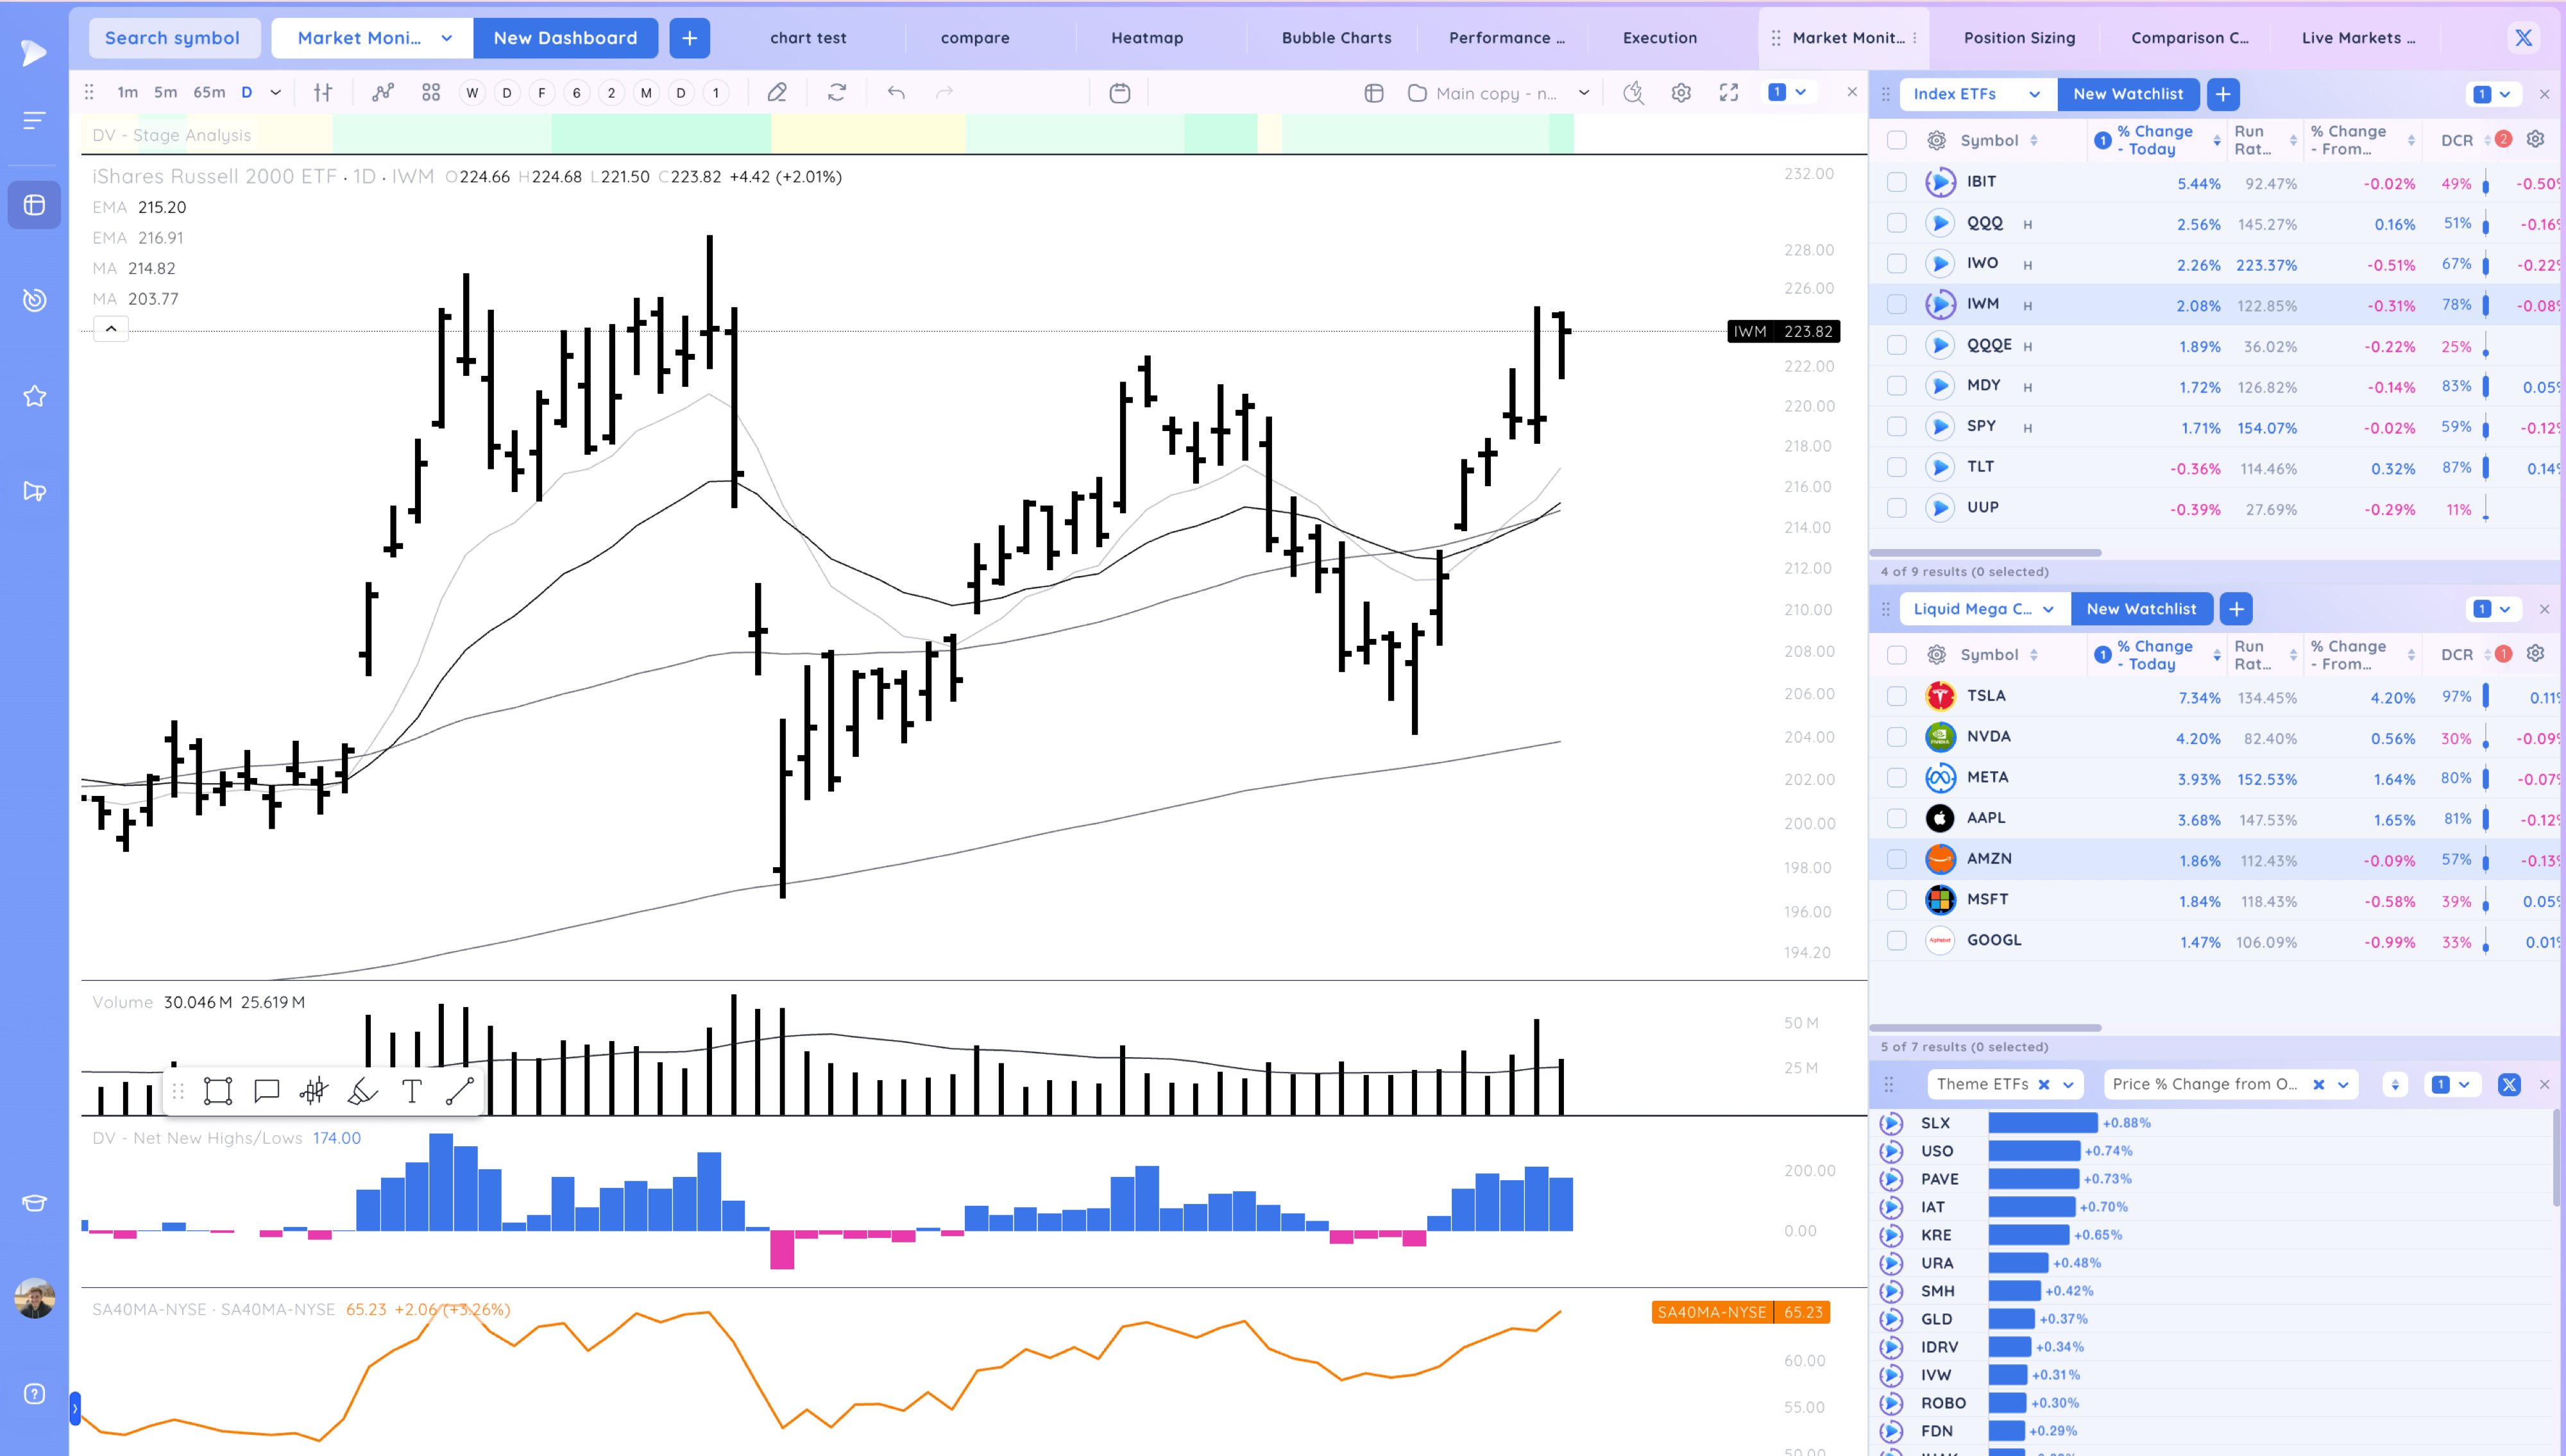Image resolution: width=2566 pixels, height=1456 pixels.
Task: Click the refresh chart icon
Action: pyautogui.click(x=837, y=93)
